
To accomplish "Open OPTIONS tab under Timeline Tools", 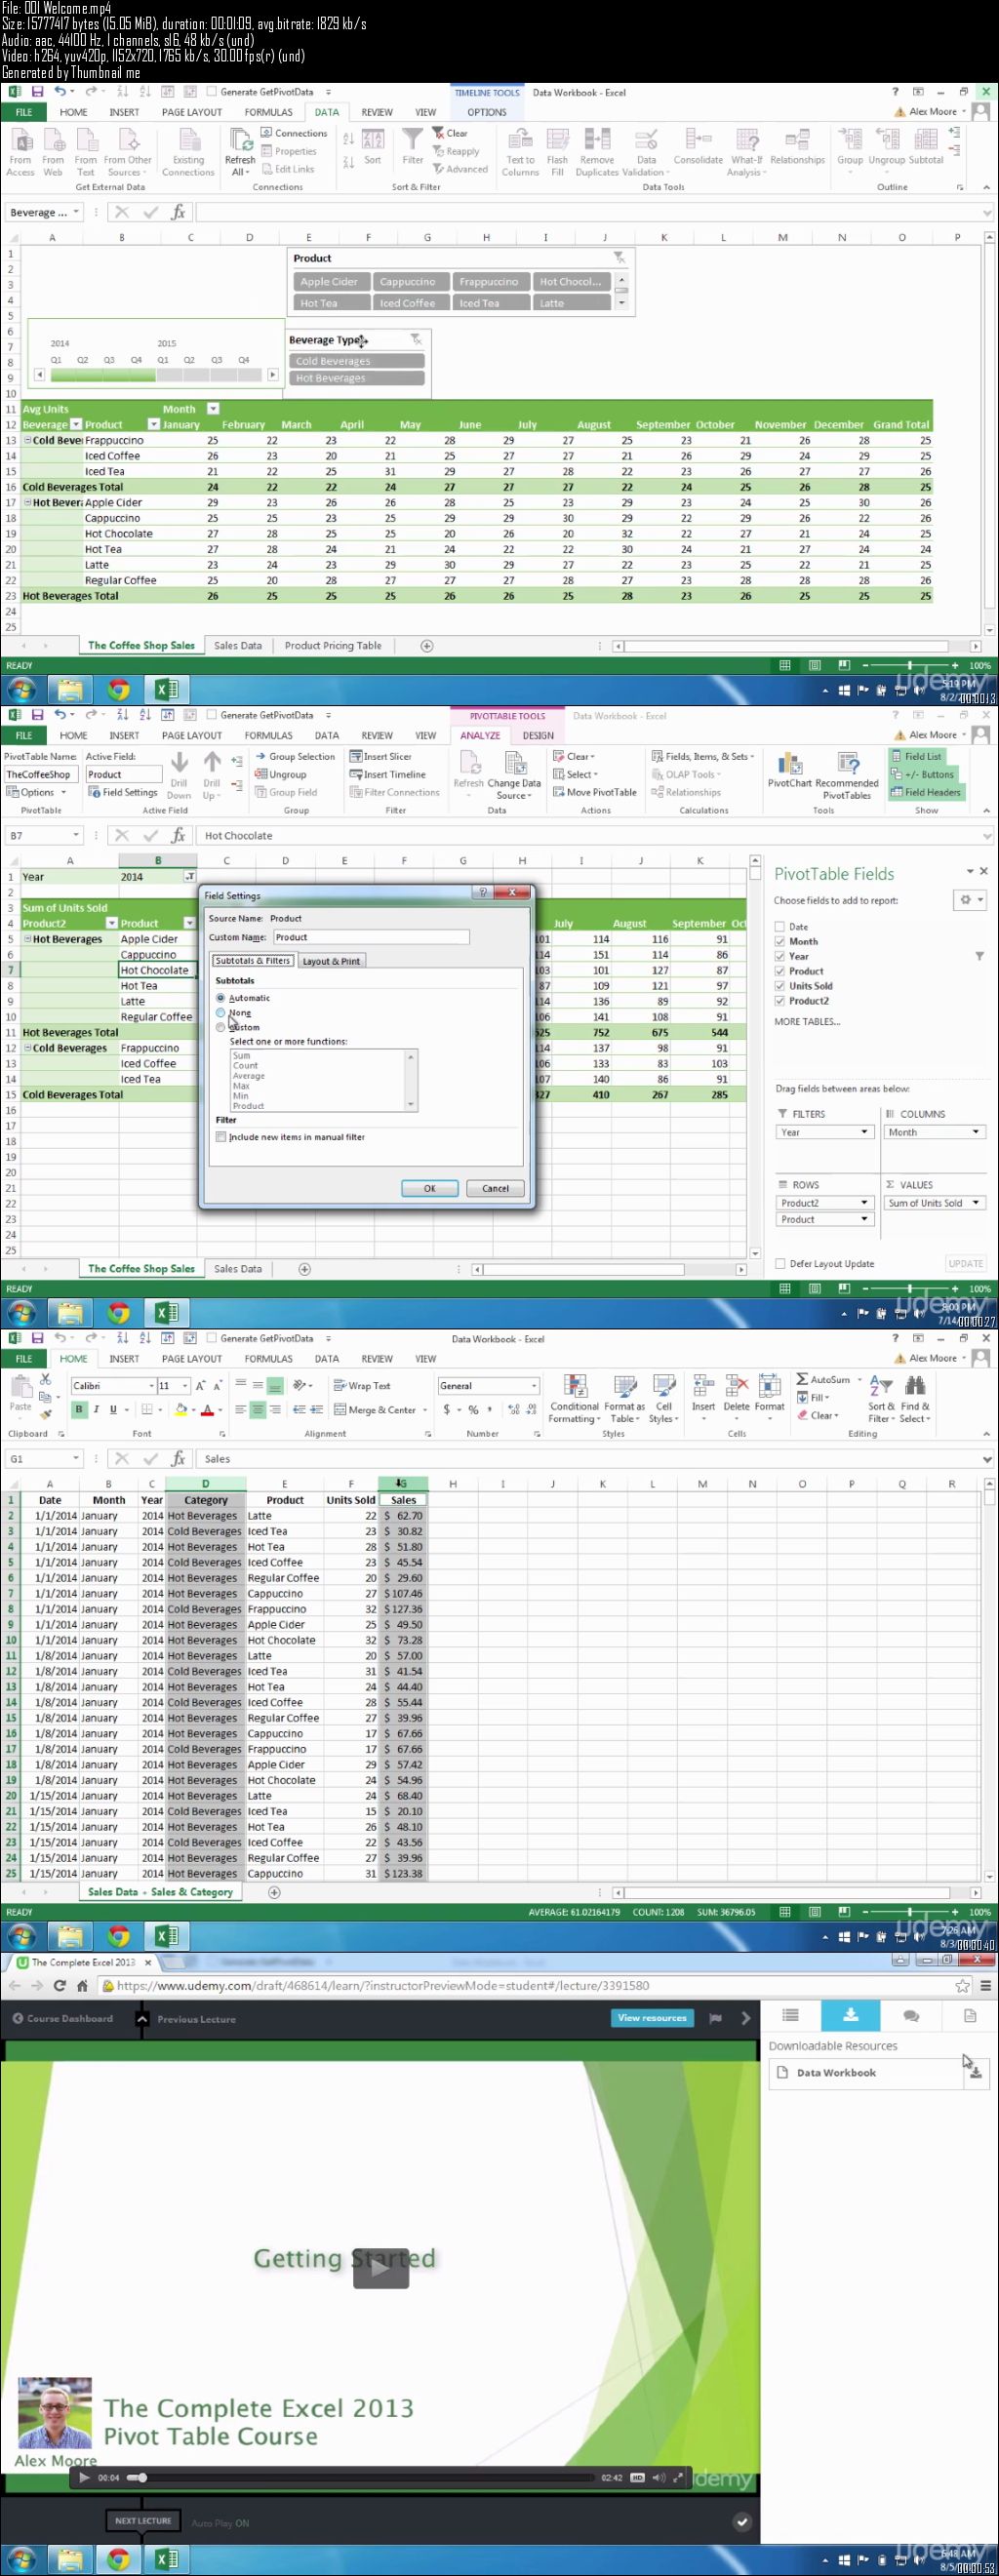I will coord(487,112).
